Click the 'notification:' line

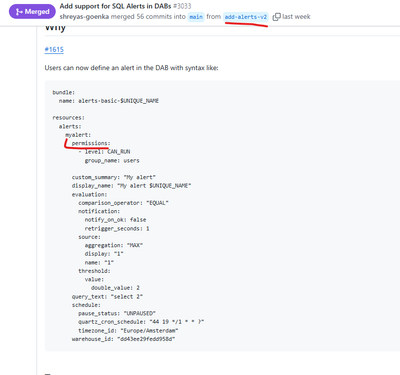pos(99,211)
